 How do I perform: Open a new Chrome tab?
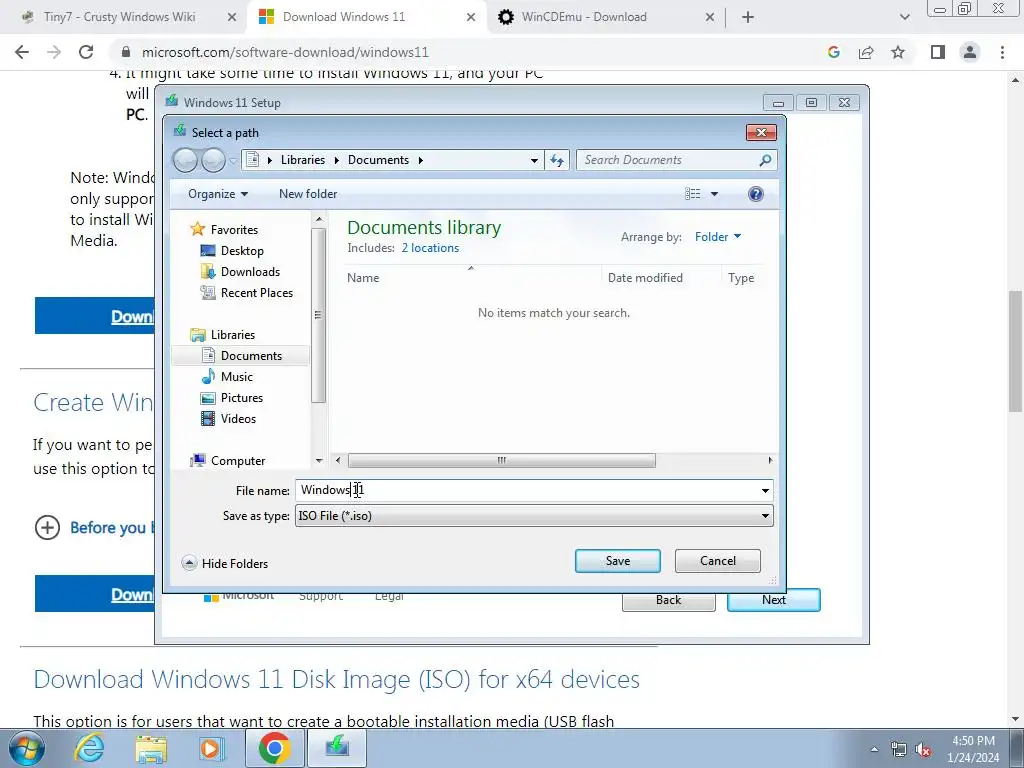click(748, 18)
